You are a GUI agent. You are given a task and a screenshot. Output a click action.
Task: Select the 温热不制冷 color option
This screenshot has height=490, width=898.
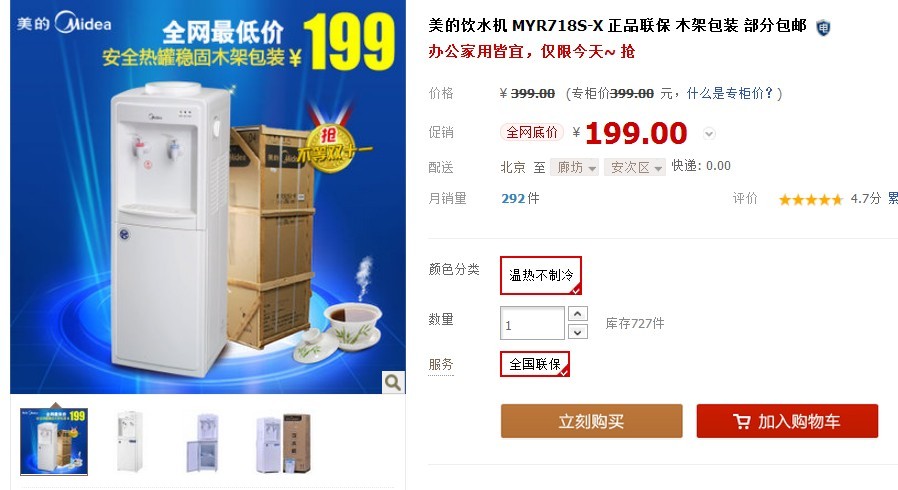point(541,275)
